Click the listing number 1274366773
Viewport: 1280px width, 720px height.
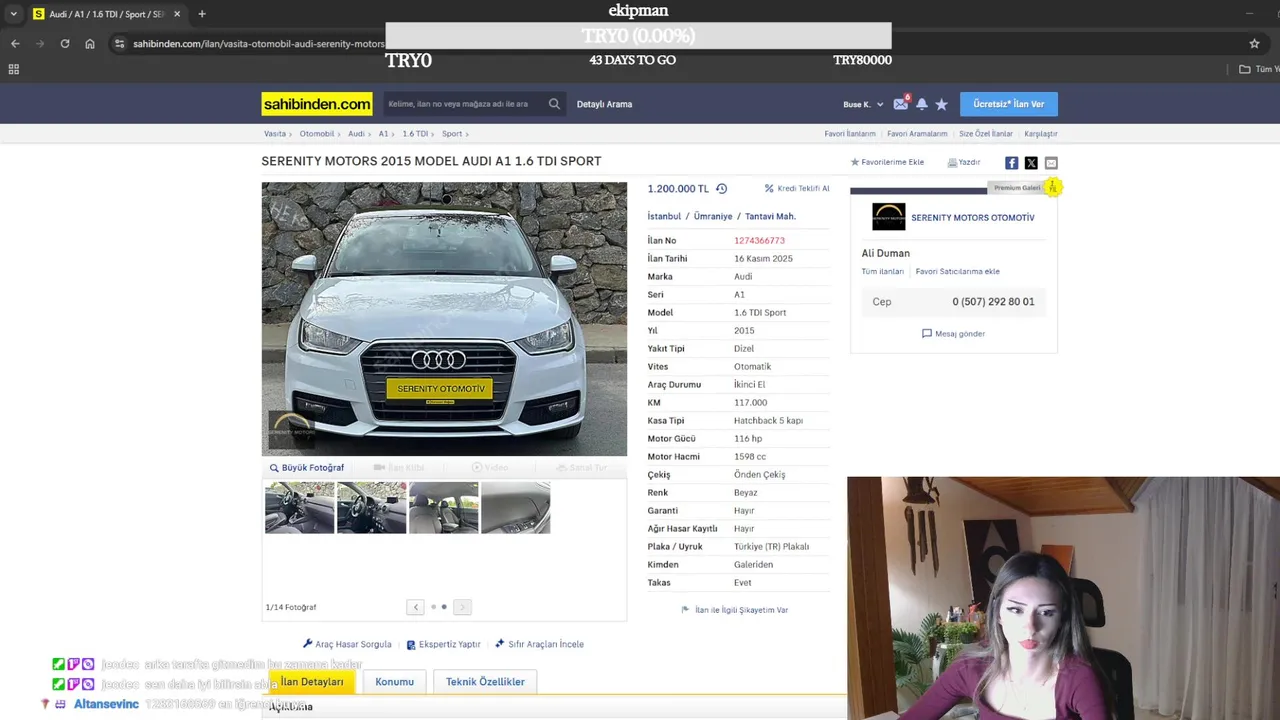759,241
